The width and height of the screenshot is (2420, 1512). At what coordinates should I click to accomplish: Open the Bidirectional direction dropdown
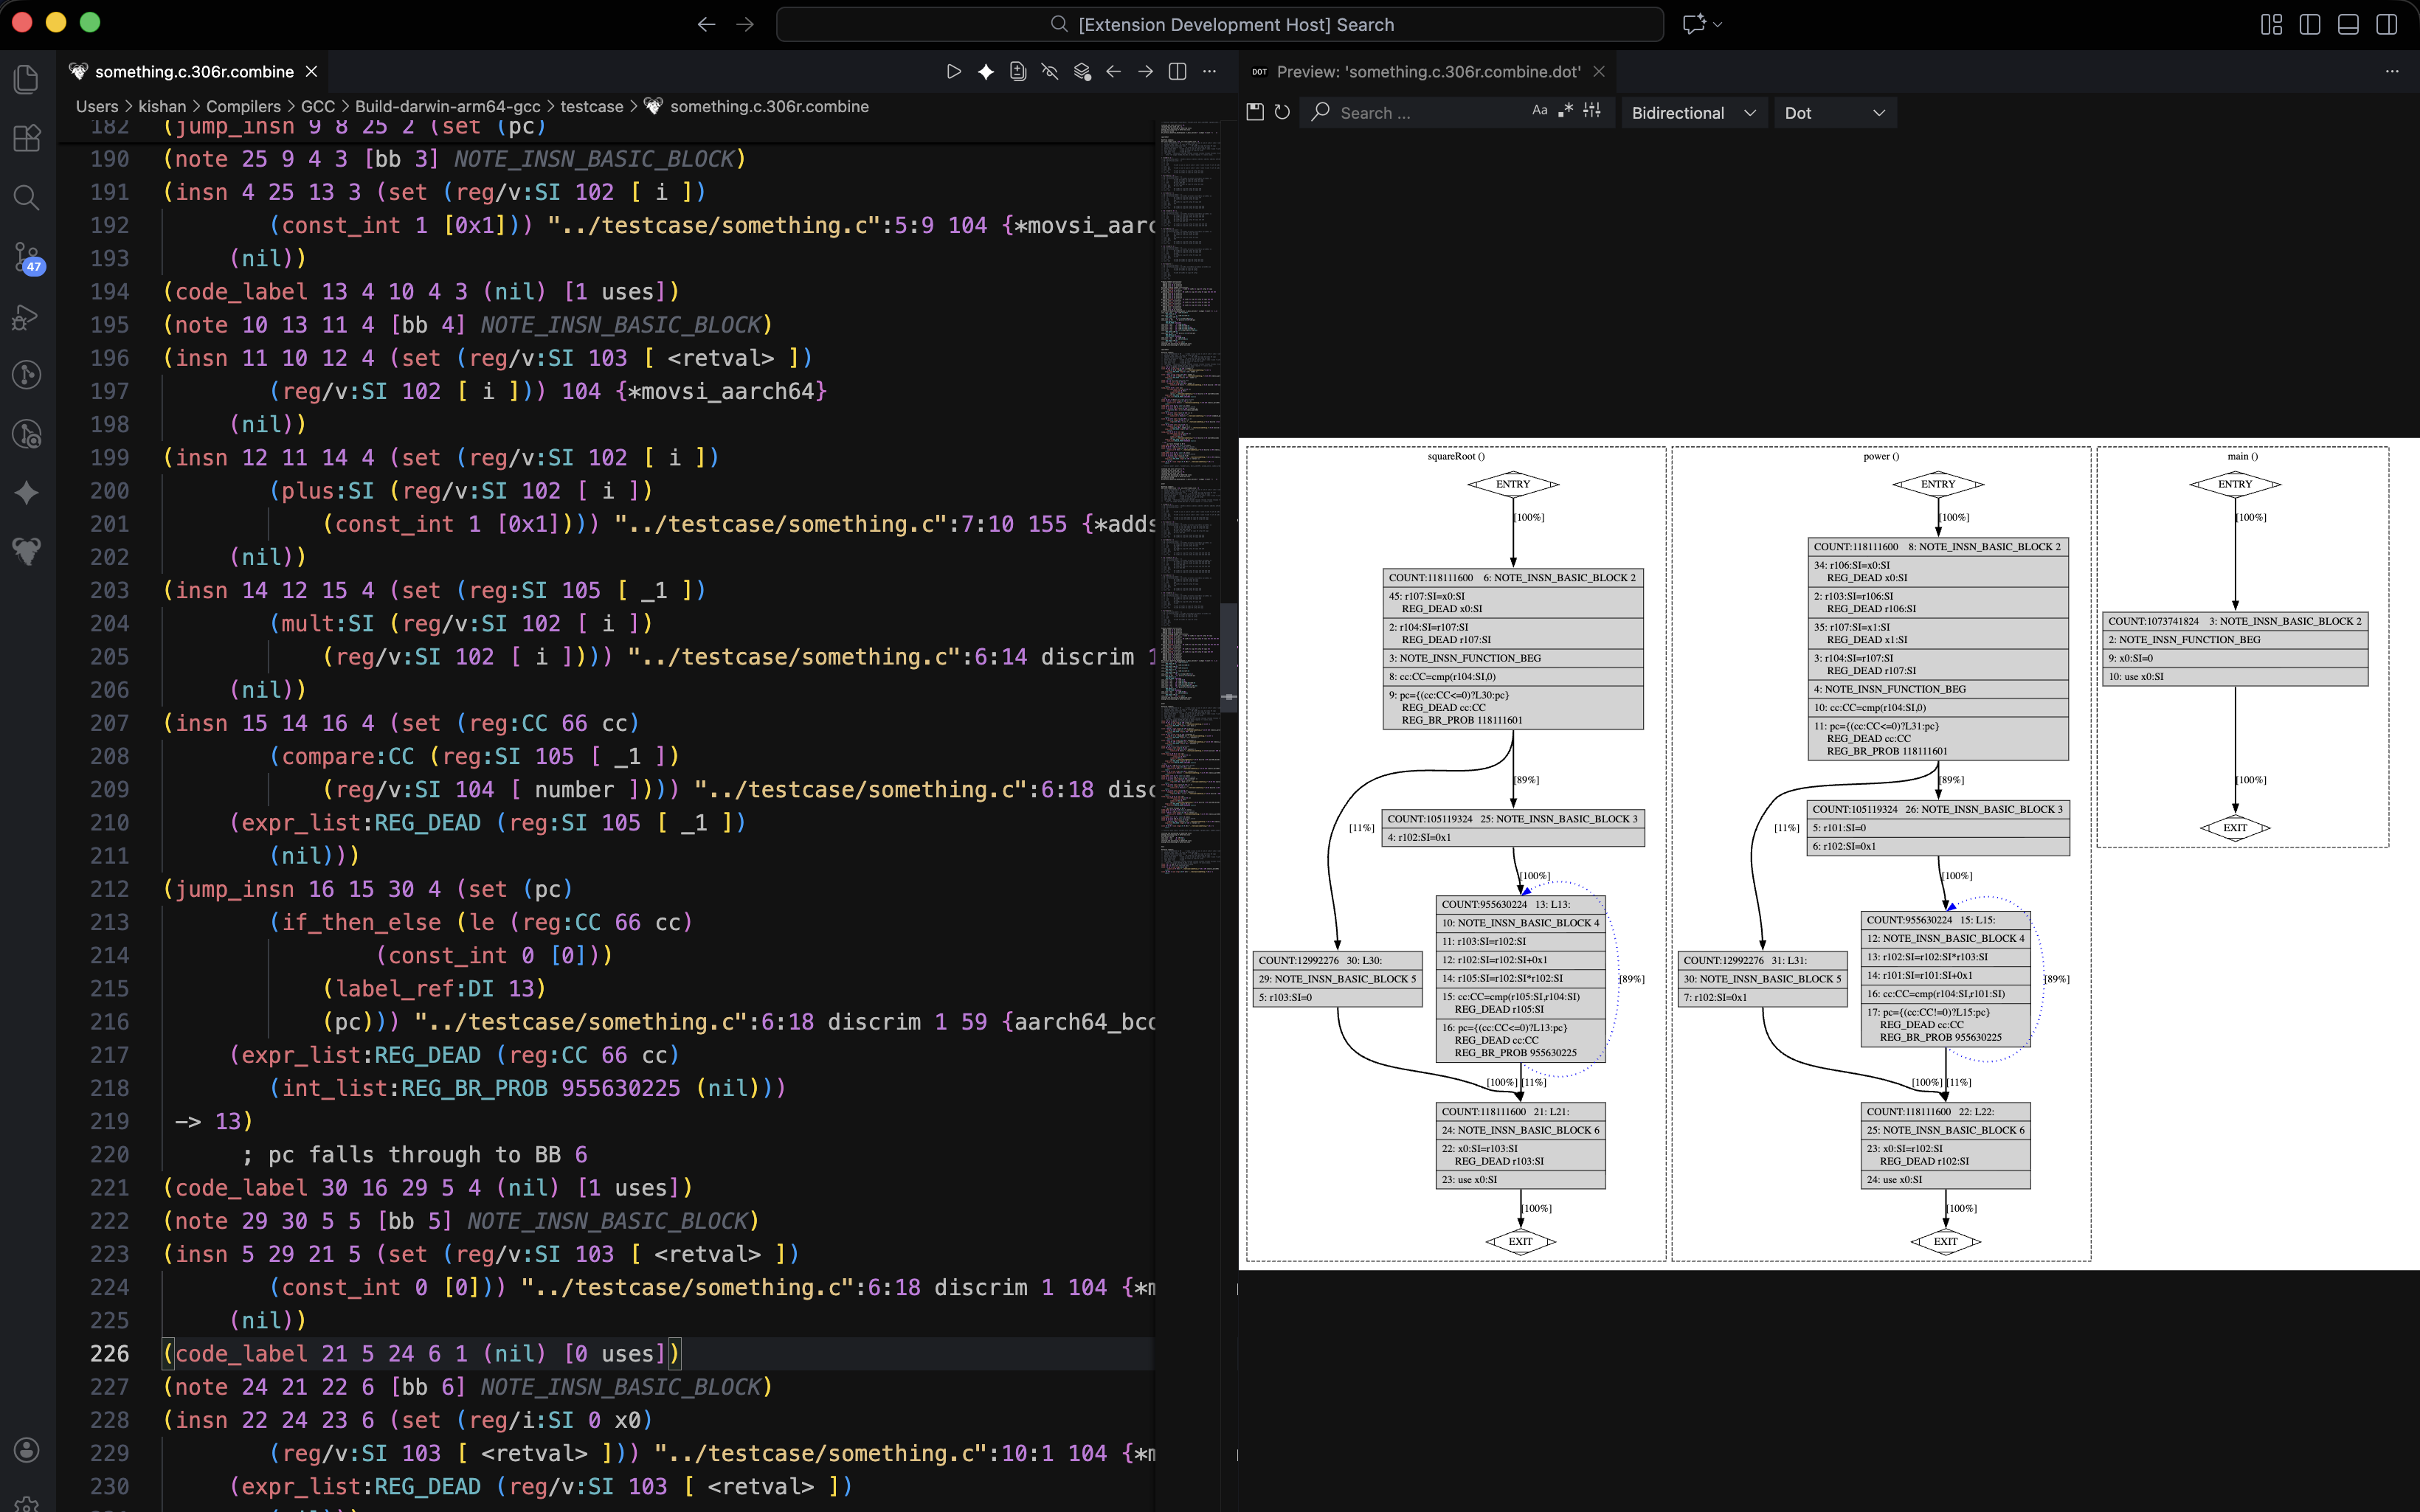click(1693, 113)
